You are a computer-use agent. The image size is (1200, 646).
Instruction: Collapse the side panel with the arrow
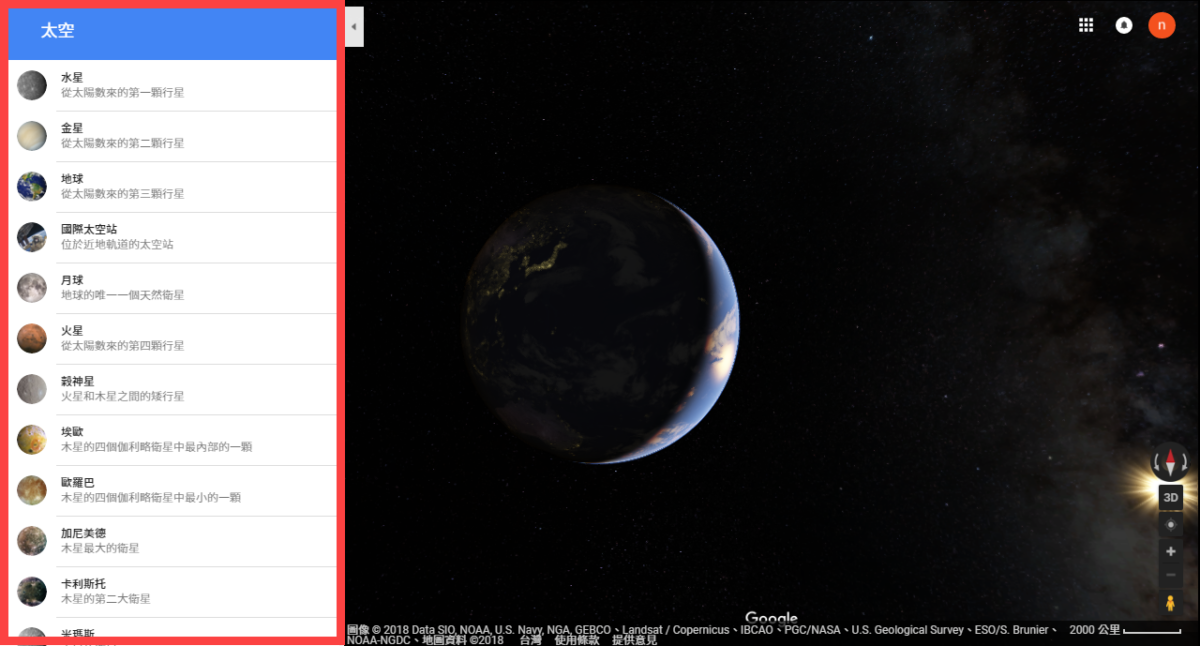tap(354, 26)
